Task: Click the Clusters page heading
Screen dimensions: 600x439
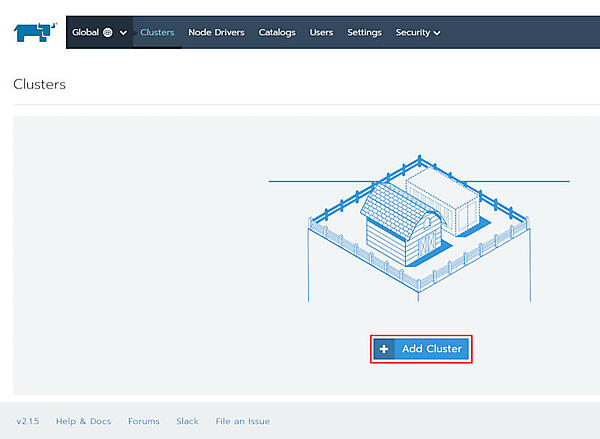Action: click(x=39, y=85)
